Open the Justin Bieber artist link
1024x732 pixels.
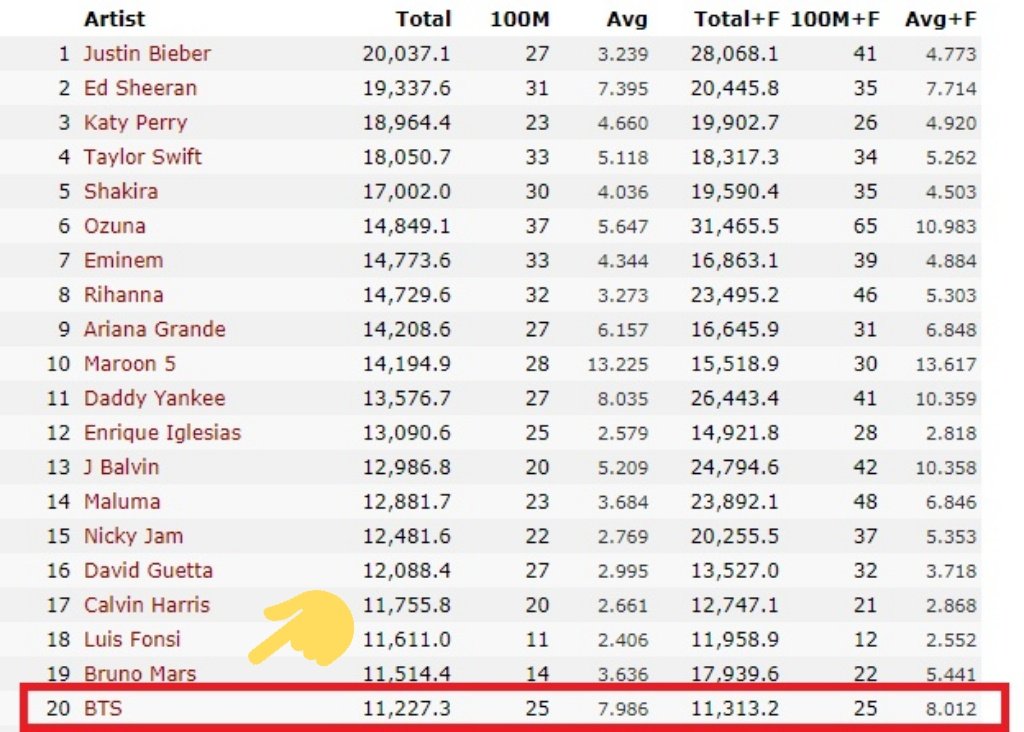coord(147,54)
